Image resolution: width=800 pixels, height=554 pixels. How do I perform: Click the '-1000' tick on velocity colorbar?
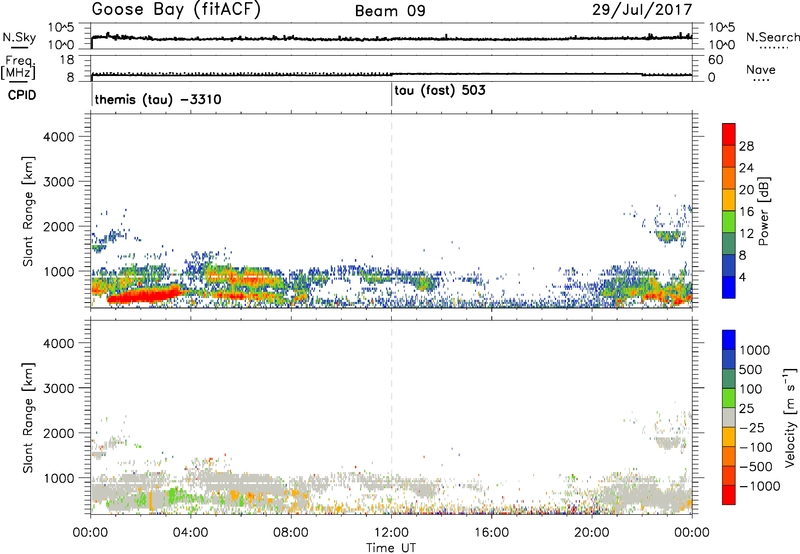pos(759,486)
